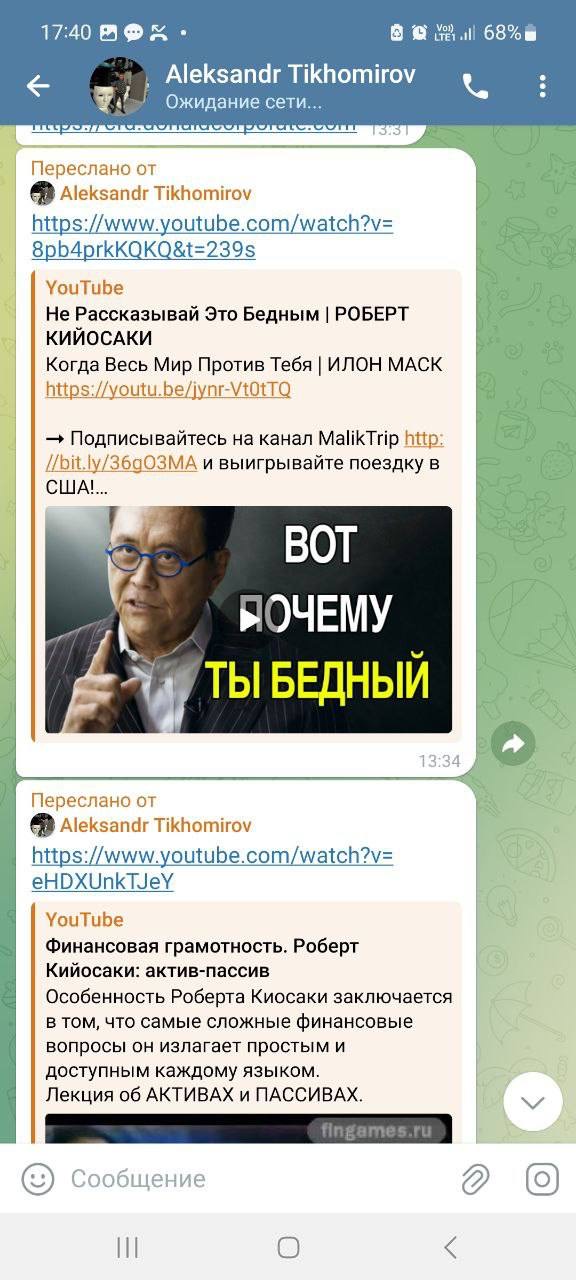The image size is (576, 1280).
Task: Jump to latest messages with down-chevron button
Action: tap(533, 1102)
